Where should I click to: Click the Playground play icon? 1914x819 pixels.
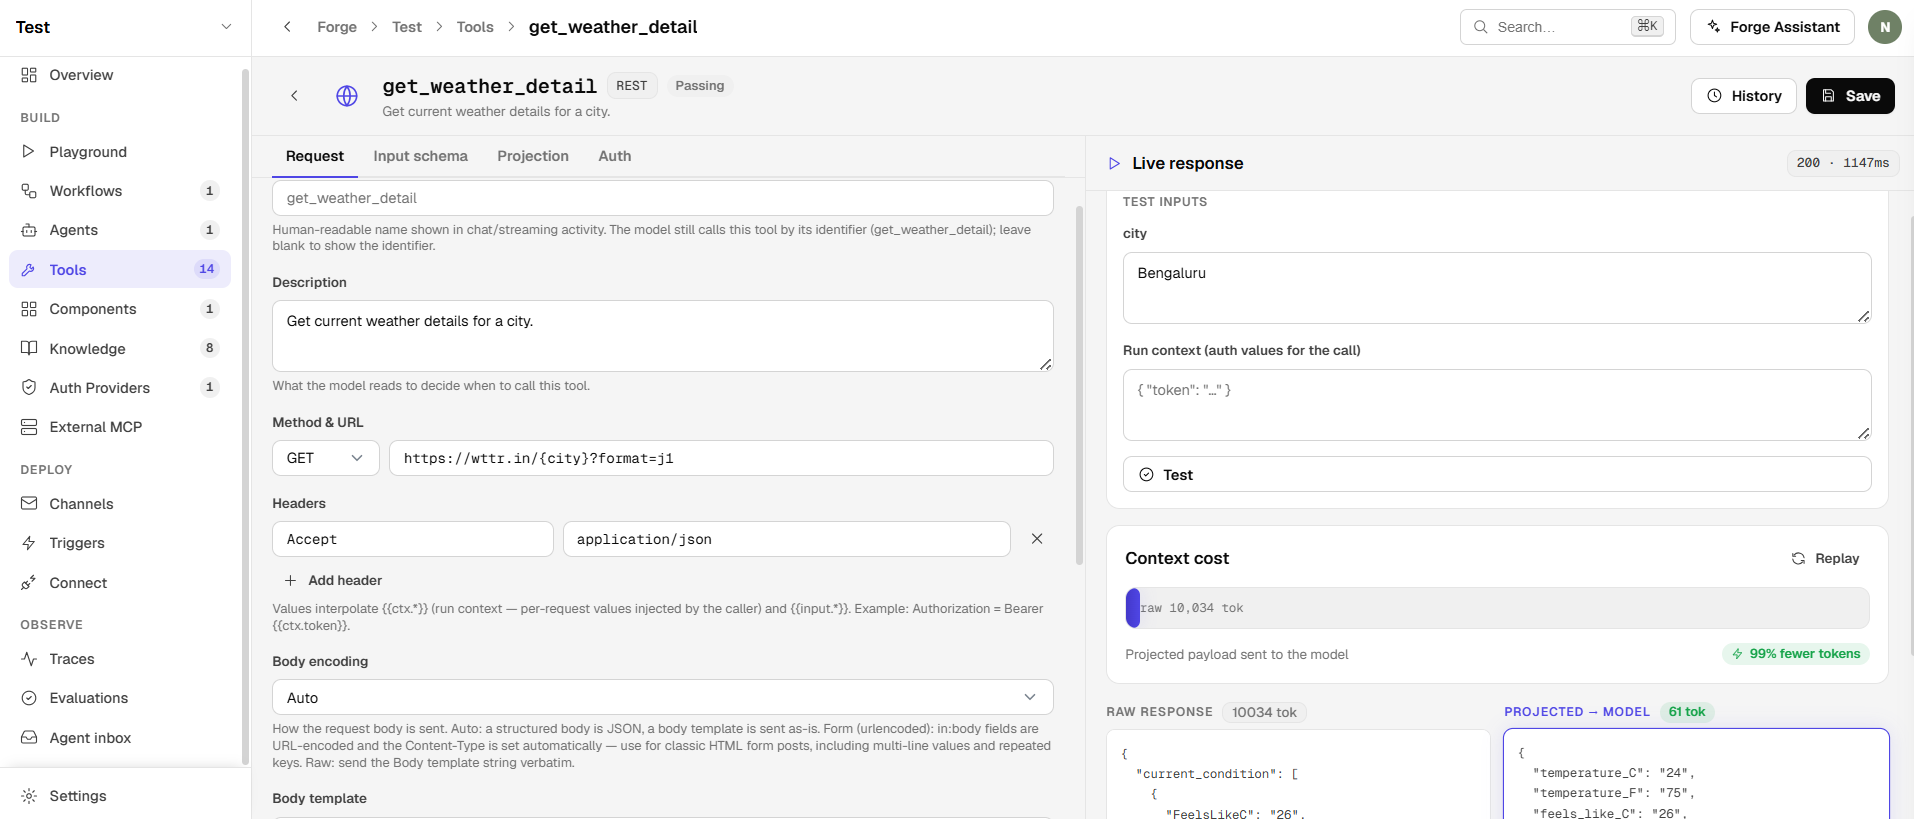pyautogui.click(x=29, y=152)
